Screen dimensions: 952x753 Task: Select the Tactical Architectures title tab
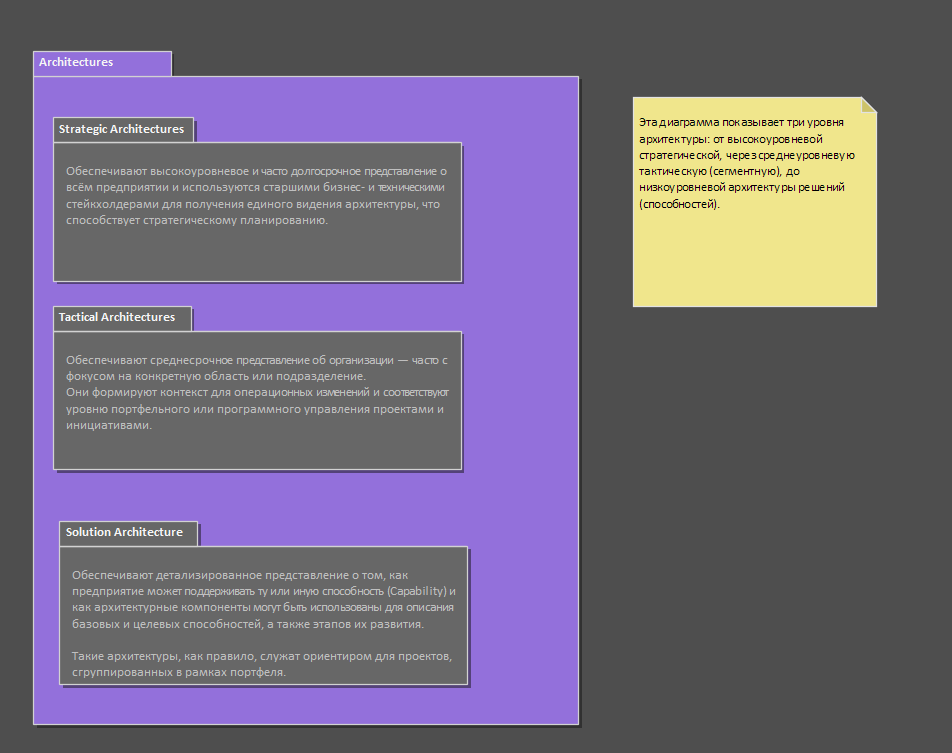coord(118,318)
